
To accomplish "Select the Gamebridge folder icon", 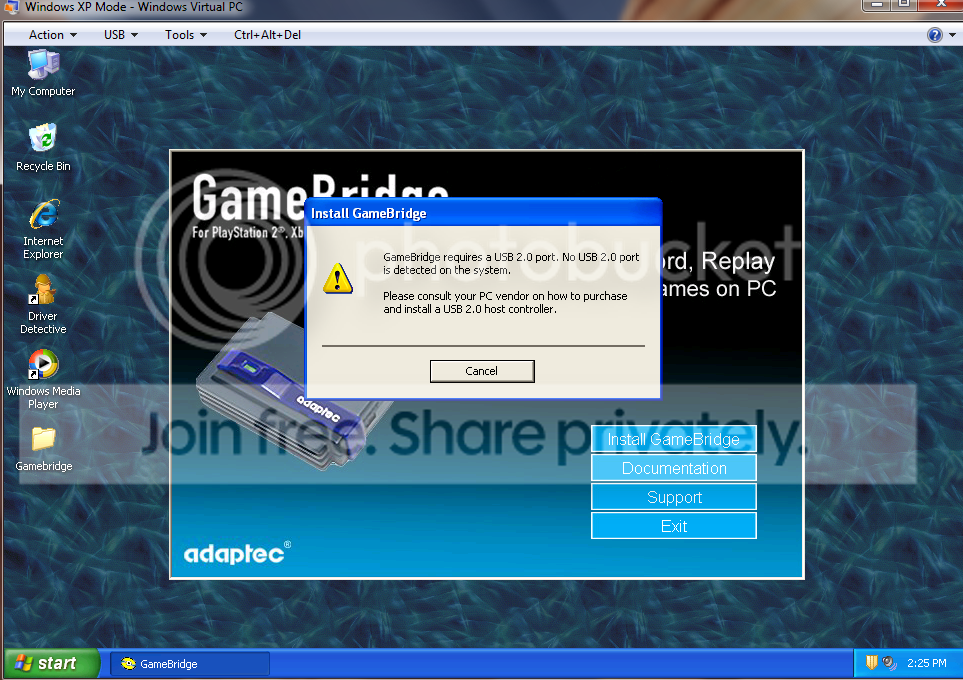I will point(43,448).
